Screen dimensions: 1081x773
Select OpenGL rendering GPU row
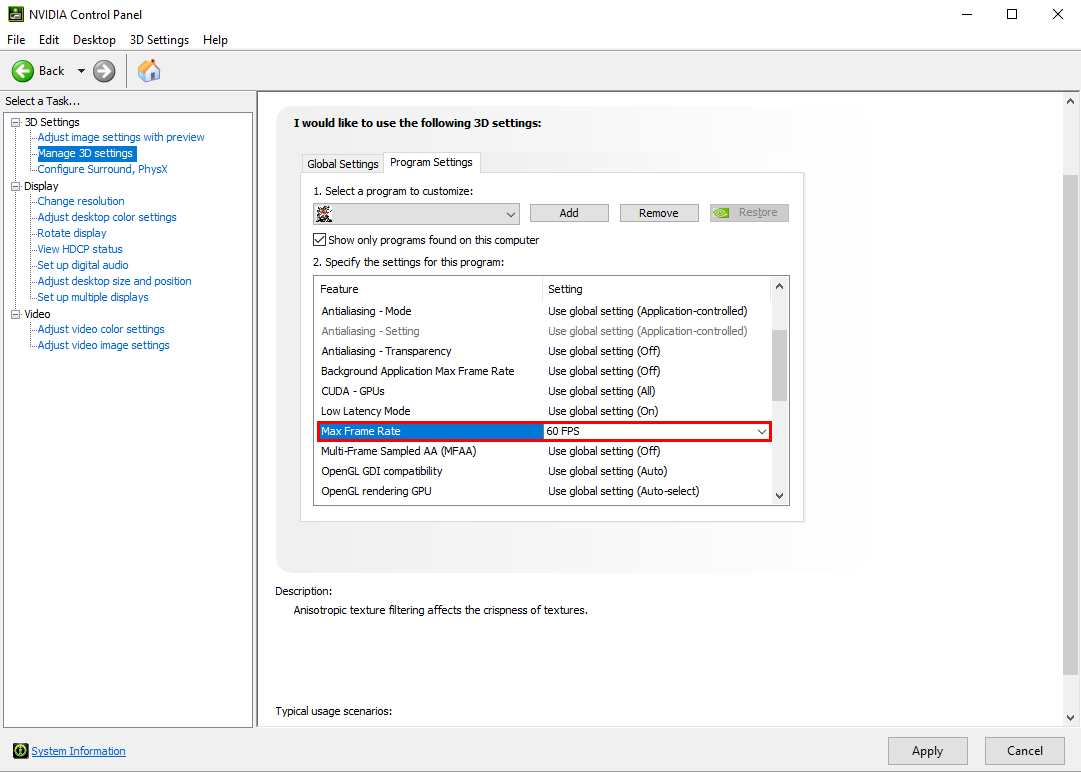click(543, 491)
